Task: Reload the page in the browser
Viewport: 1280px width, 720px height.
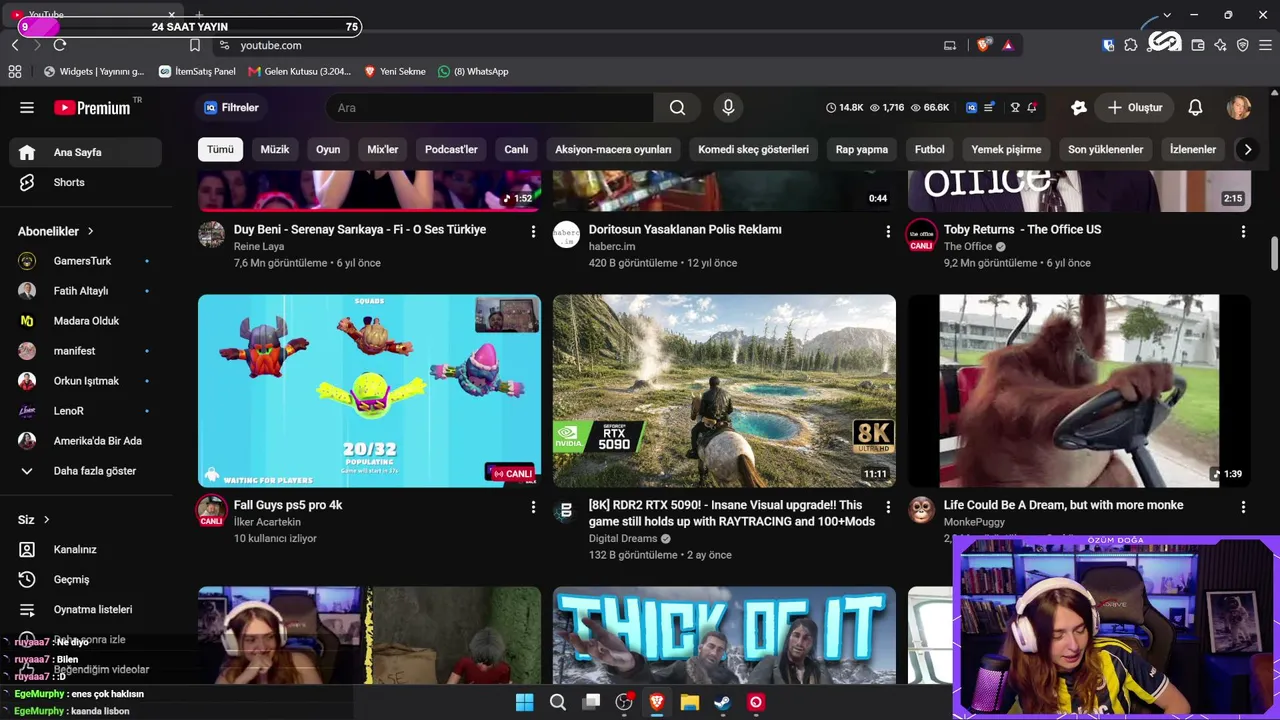Action: (x=60, y=45)
